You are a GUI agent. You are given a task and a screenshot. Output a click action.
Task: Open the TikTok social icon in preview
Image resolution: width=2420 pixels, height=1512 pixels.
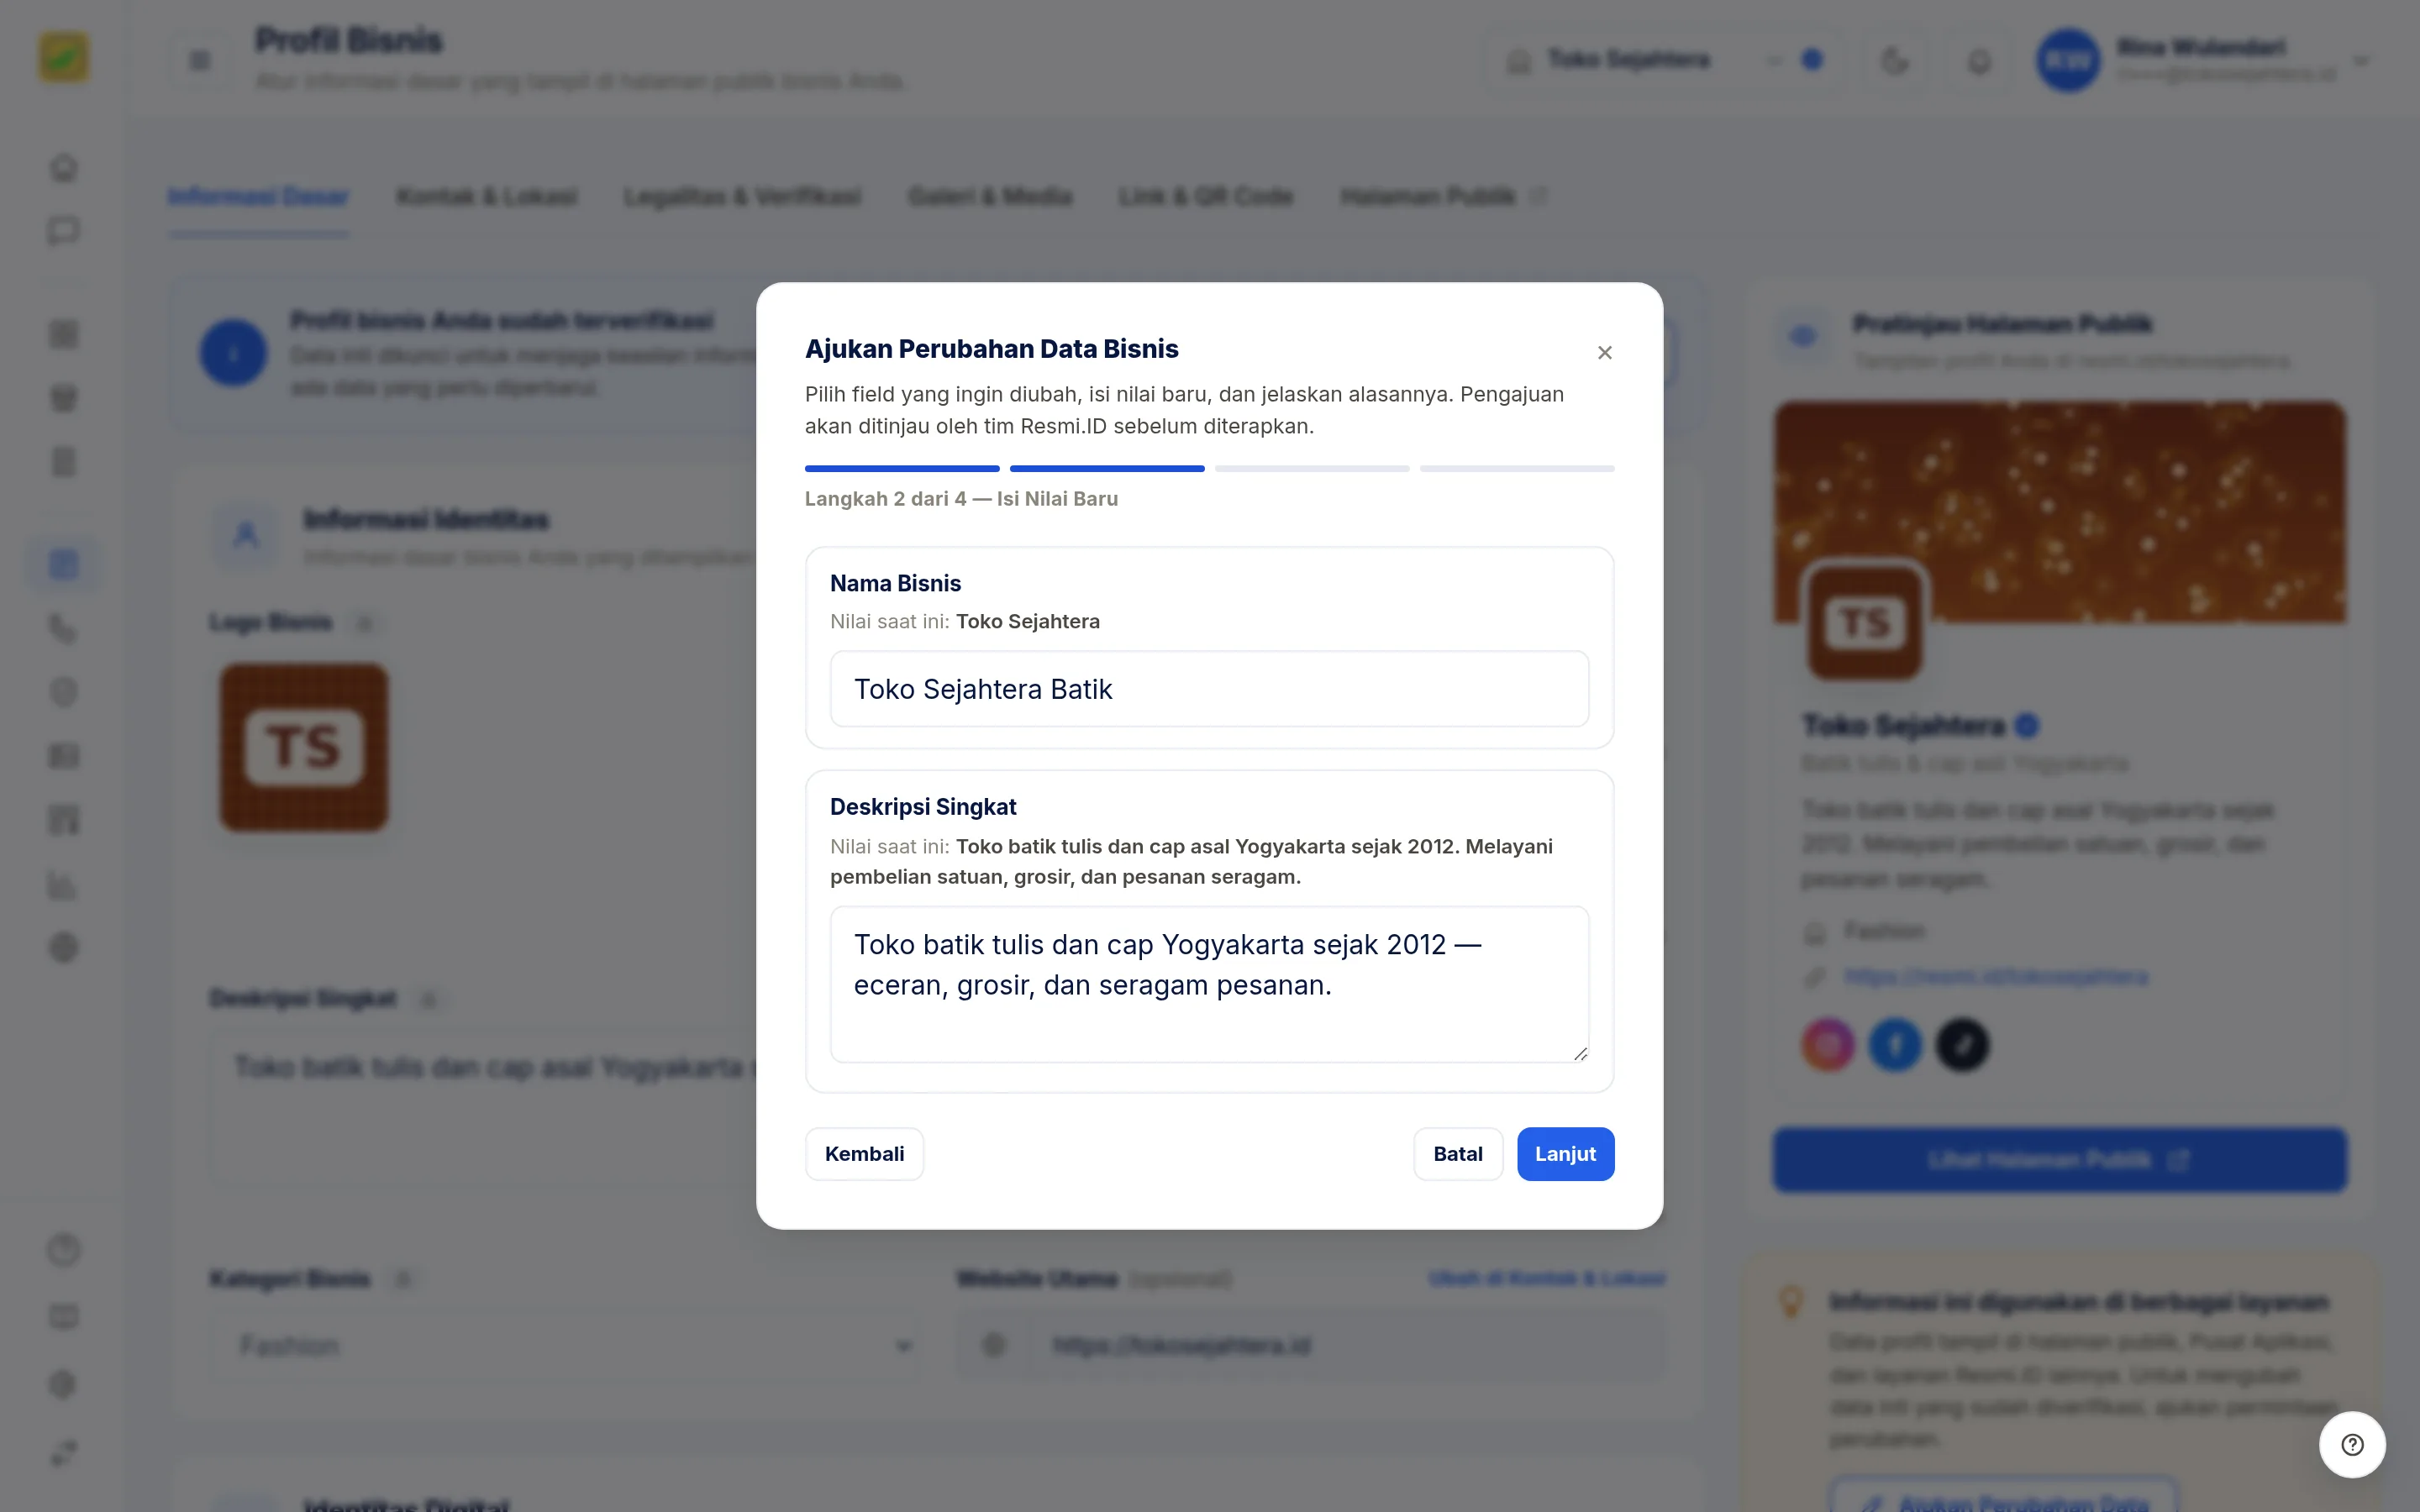pyautogui.click(x=1962, y=1045)
